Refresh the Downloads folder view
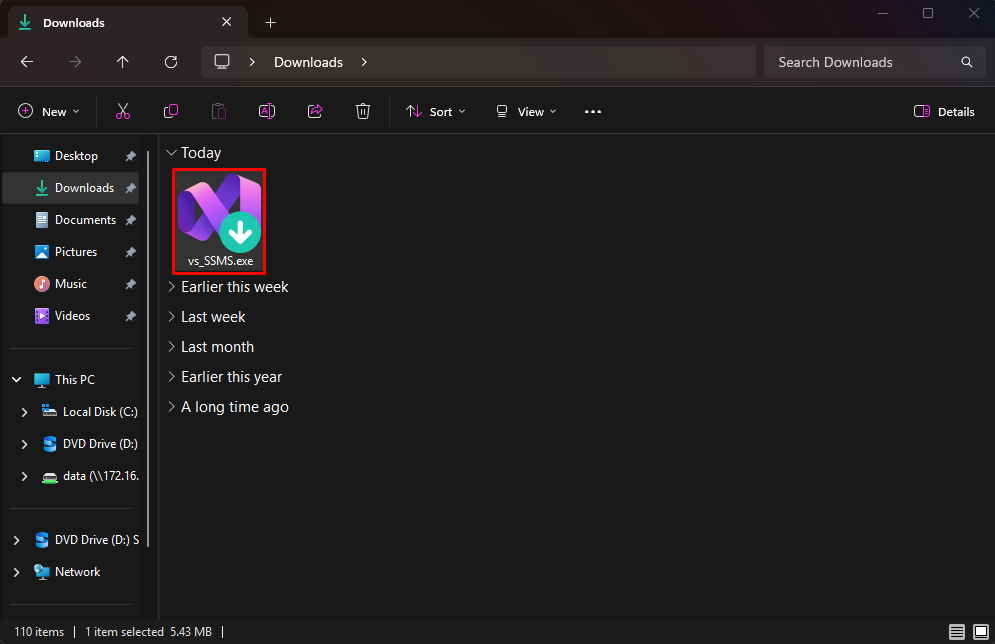This screenshot has height=644, width=995. pos(171,62)
